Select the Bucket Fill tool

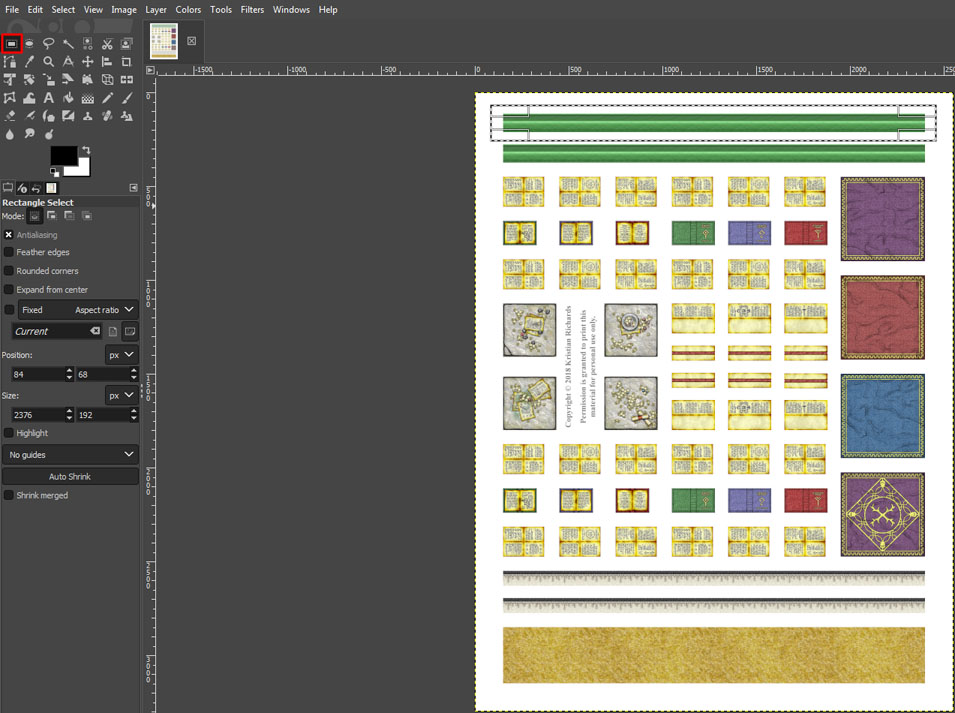[x=69, y=97]
